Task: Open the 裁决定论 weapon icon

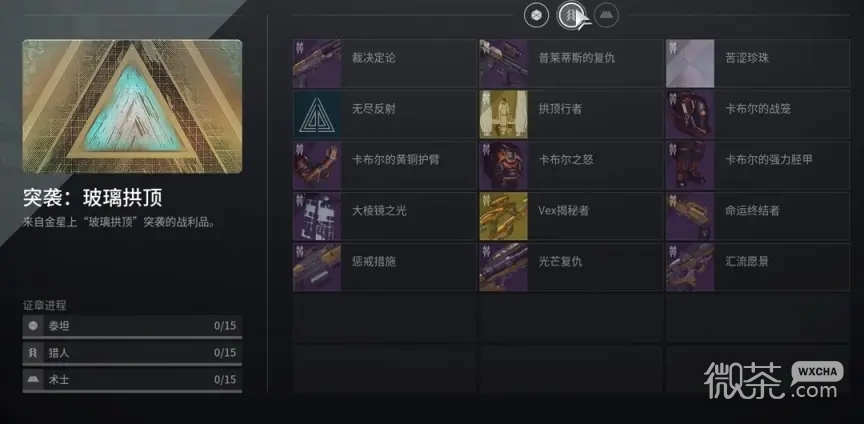Action: [x=317, y=63]
